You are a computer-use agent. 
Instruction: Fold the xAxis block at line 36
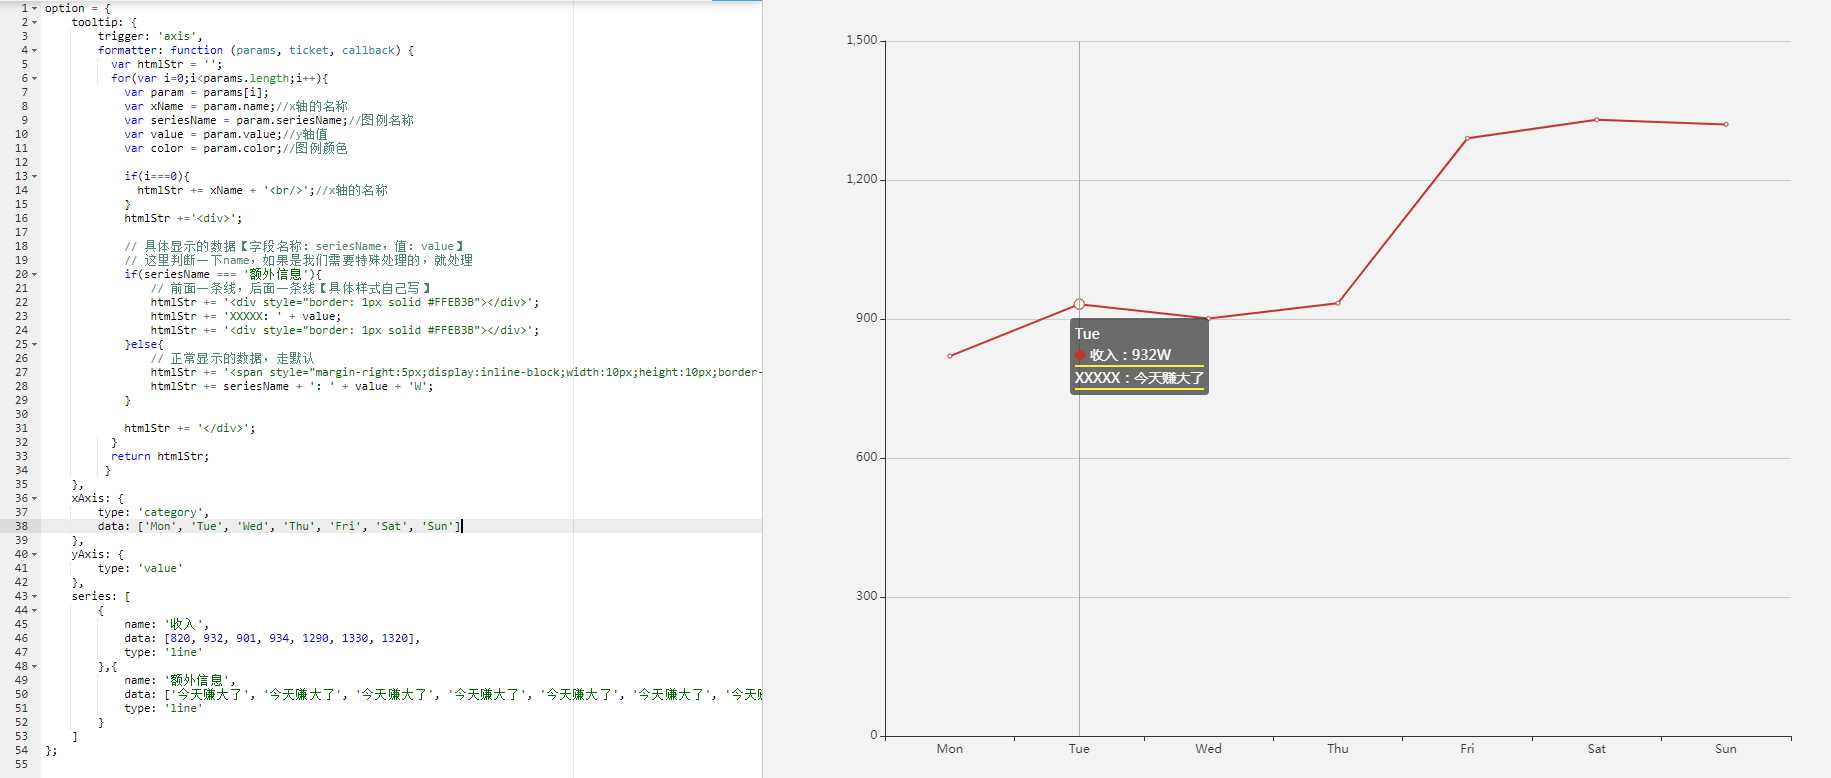[35, 498]
